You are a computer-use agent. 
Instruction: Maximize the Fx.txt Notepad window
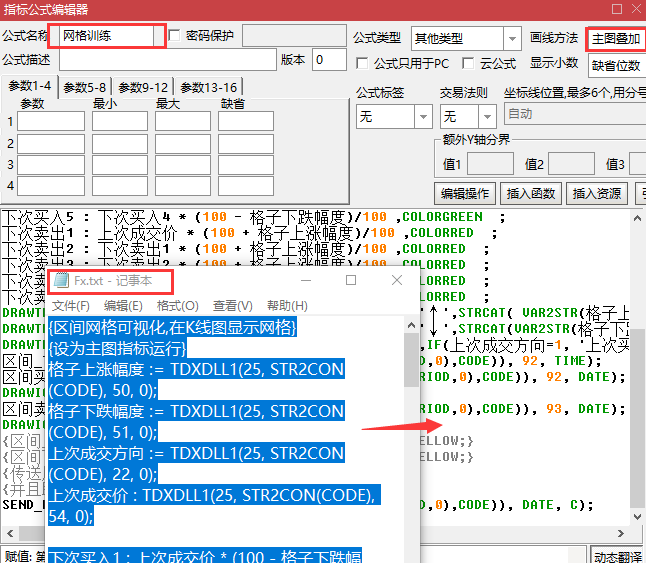click(351, 281)
